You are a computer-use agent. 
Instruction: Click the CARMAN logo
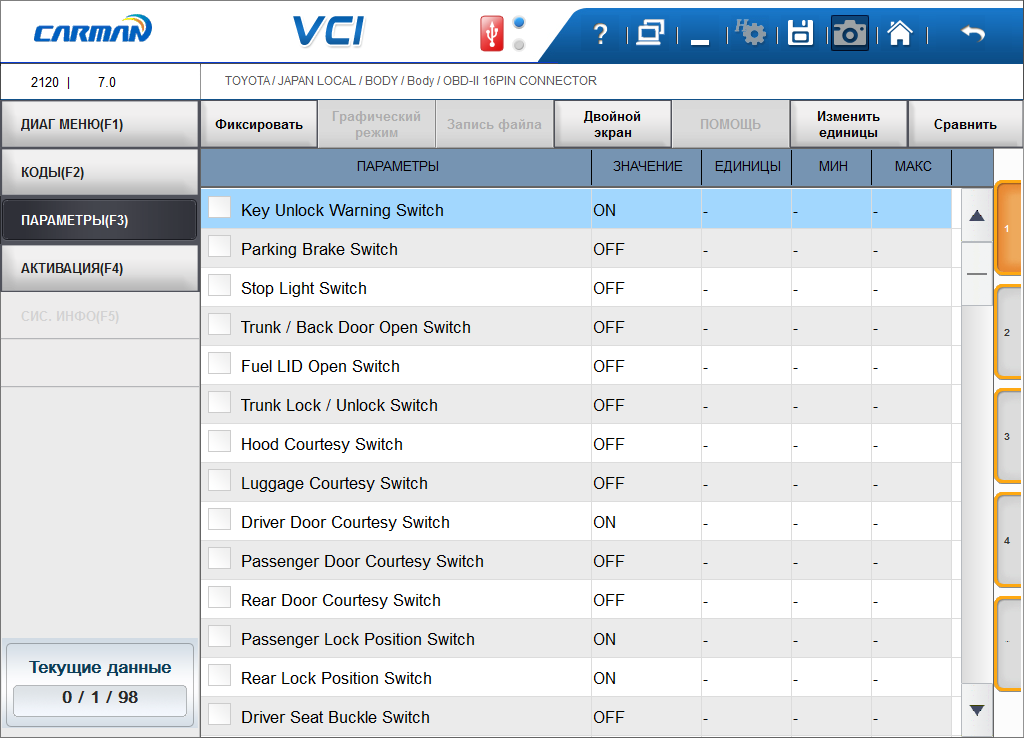tap(93, 31)
